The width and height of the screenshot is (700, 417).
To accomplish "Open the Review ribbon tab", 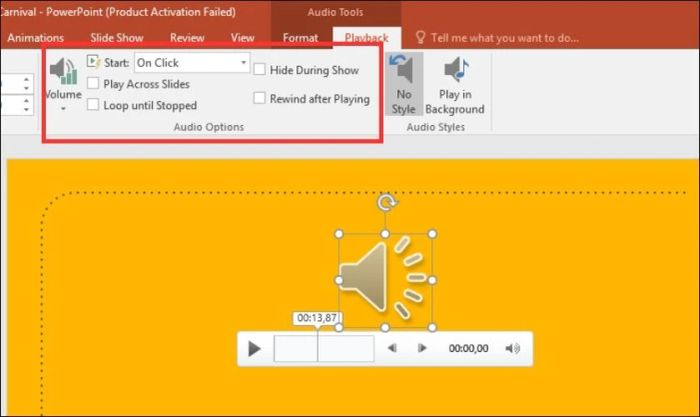I will [x=187, y=38].
